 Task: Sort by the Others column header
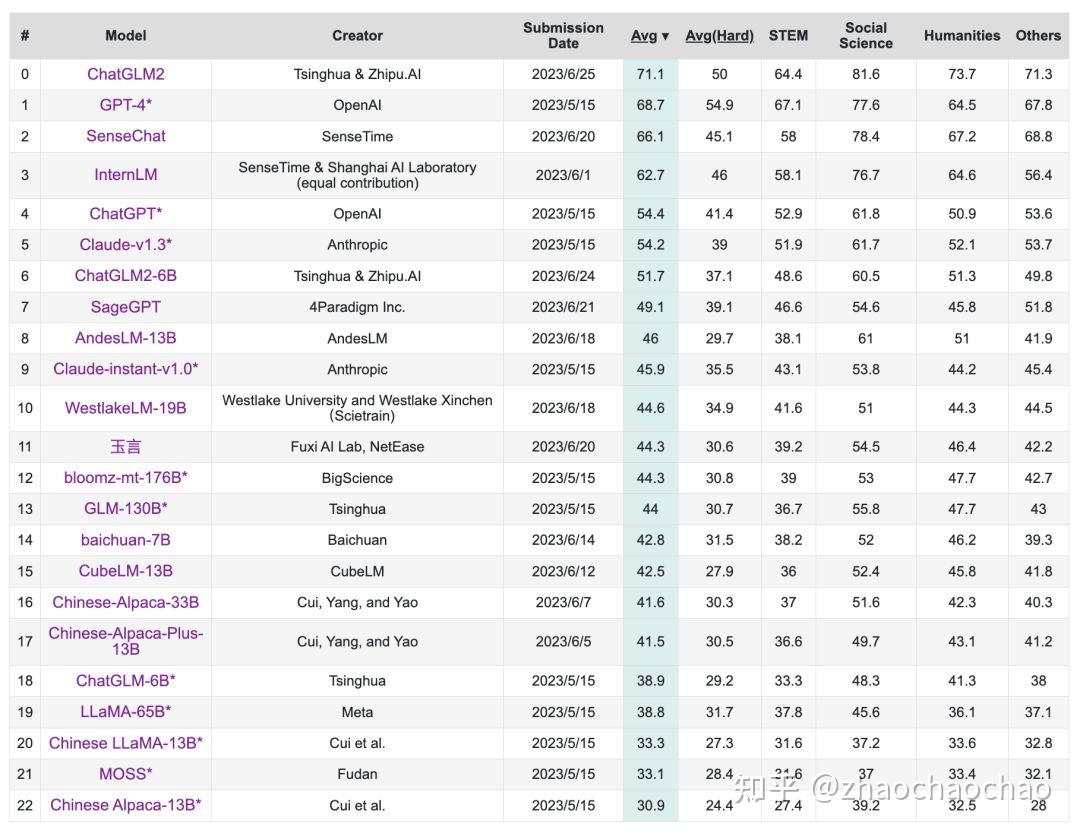coord(1038,35)
